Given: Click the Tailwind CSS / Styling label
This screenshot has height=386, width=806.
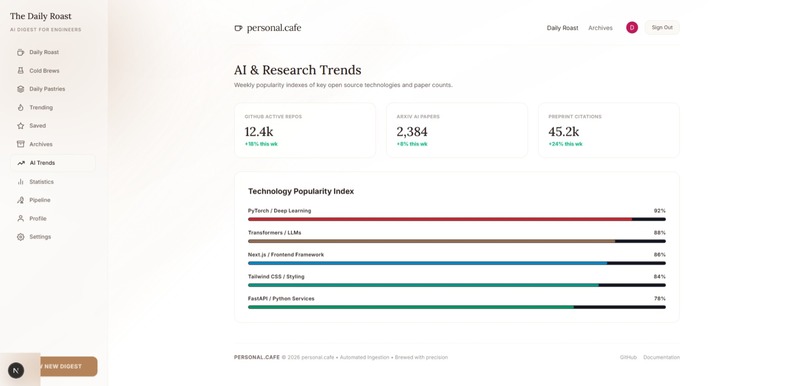Looking at the screenshot, I should click(x=276, y=277).
